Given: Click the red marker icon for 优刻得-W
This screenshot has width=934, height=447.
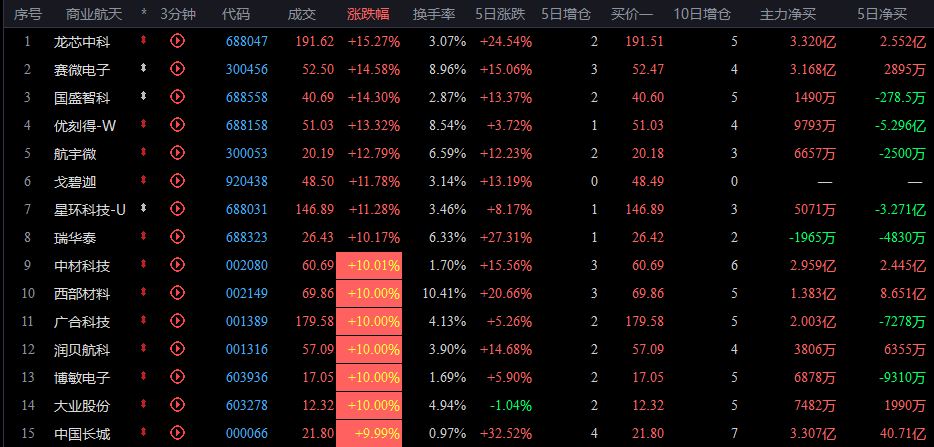Looking at the screenshot, I should (x=143, y=124).
